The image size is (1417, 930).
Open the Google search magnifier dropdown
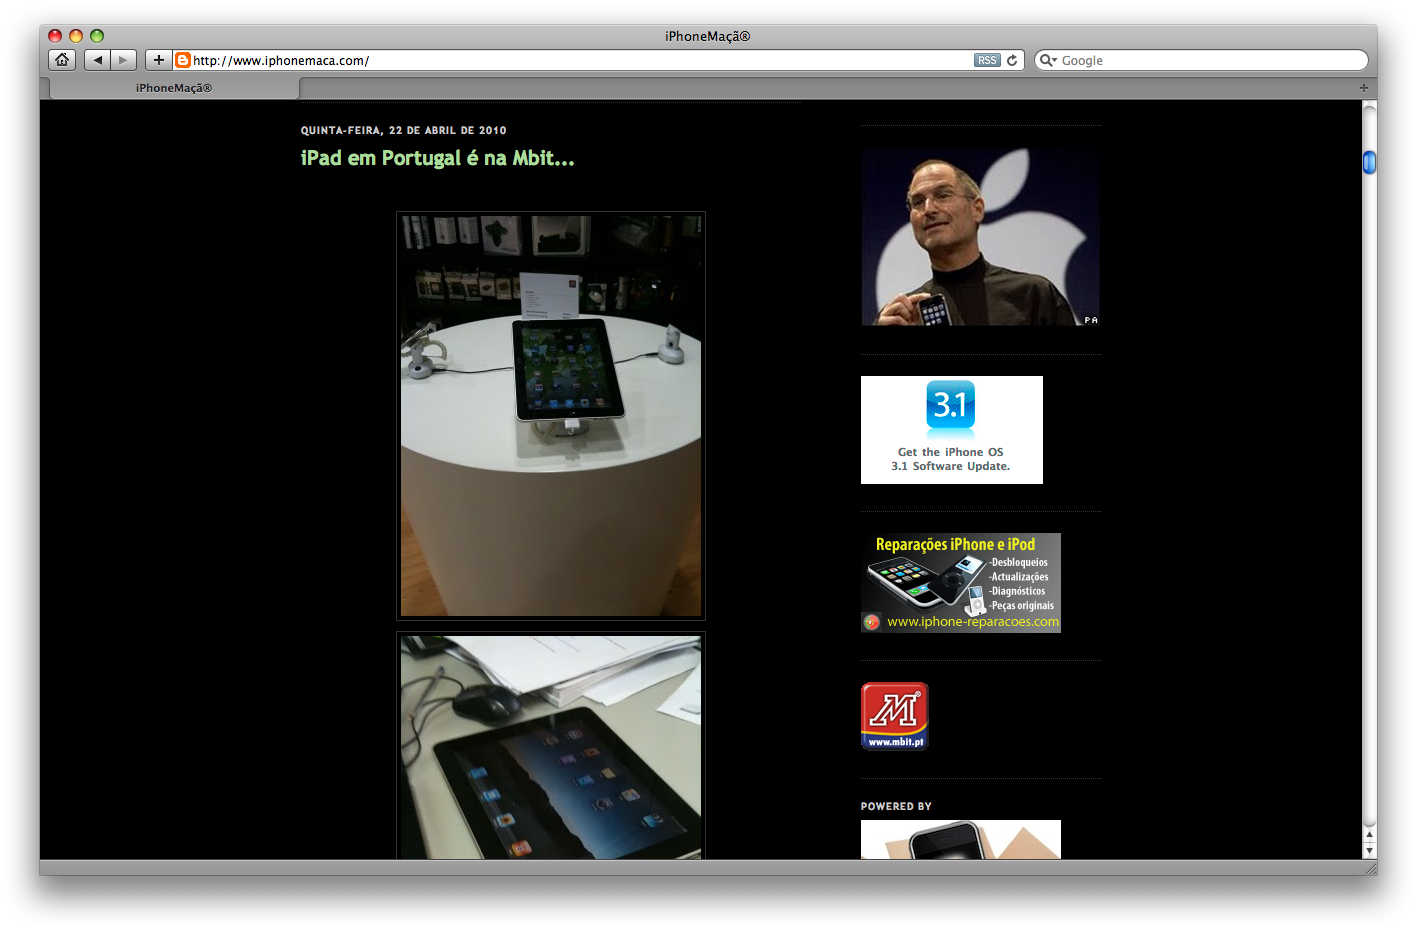(x=1048, y=60)
